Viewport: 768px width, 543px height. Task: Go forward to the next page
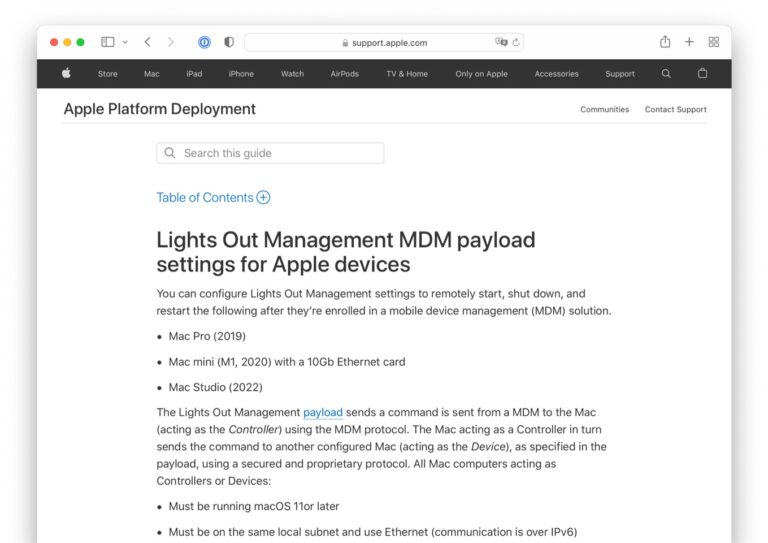(170, 42)
